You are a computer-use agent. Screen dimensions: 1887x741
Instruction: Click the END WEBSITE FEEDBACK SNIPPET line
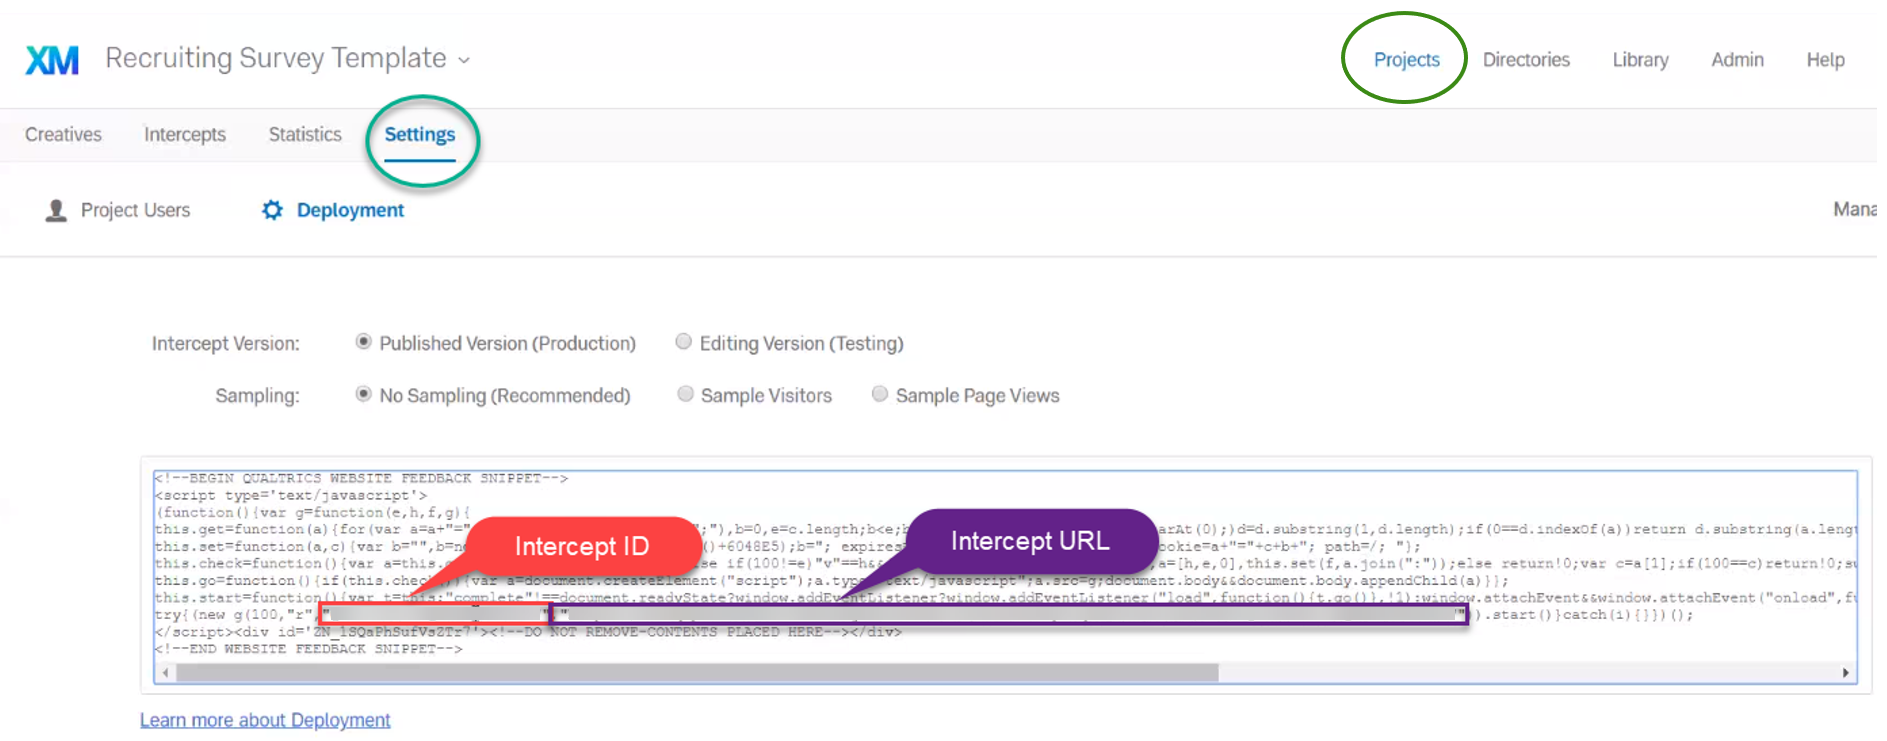[308, 649]
